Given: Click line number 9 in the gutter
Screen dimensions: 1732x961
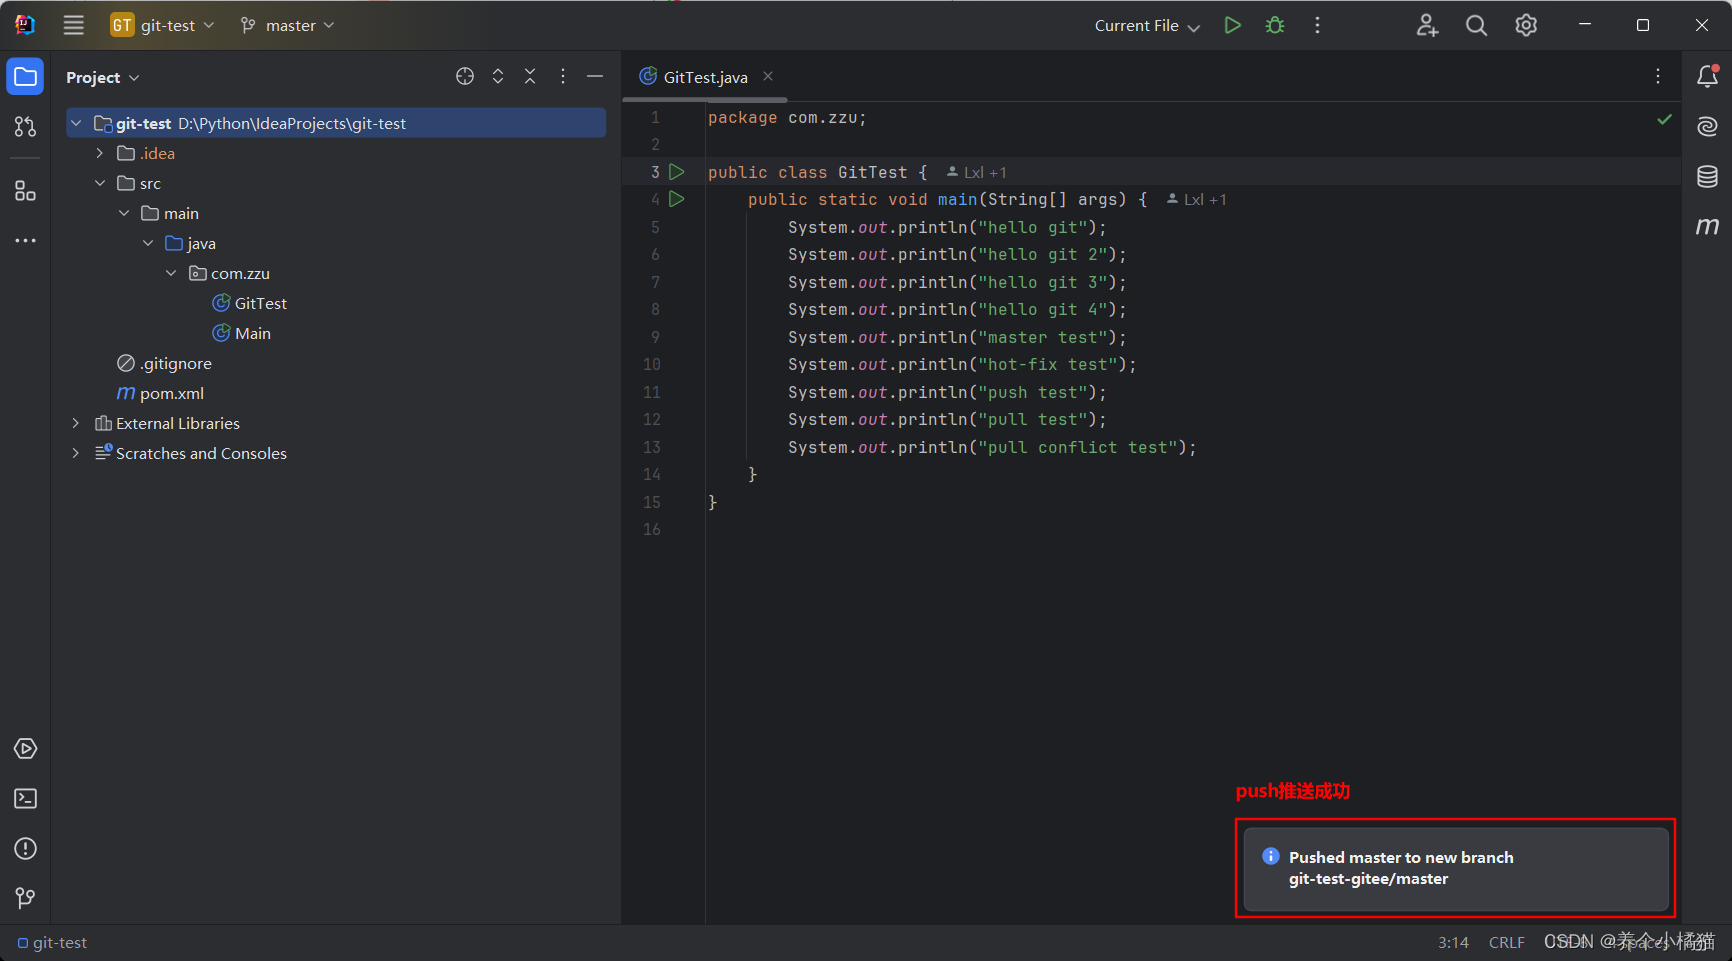Looking at the screenshot, I should pyautogui.click(x=655, y=337).
